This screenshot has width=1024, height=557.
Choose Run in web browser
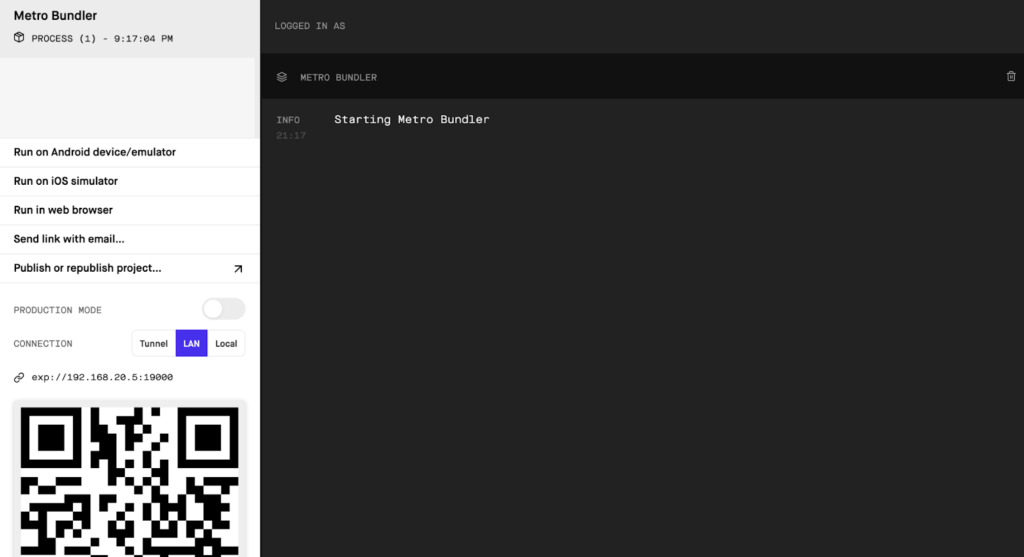click(130, 210)
